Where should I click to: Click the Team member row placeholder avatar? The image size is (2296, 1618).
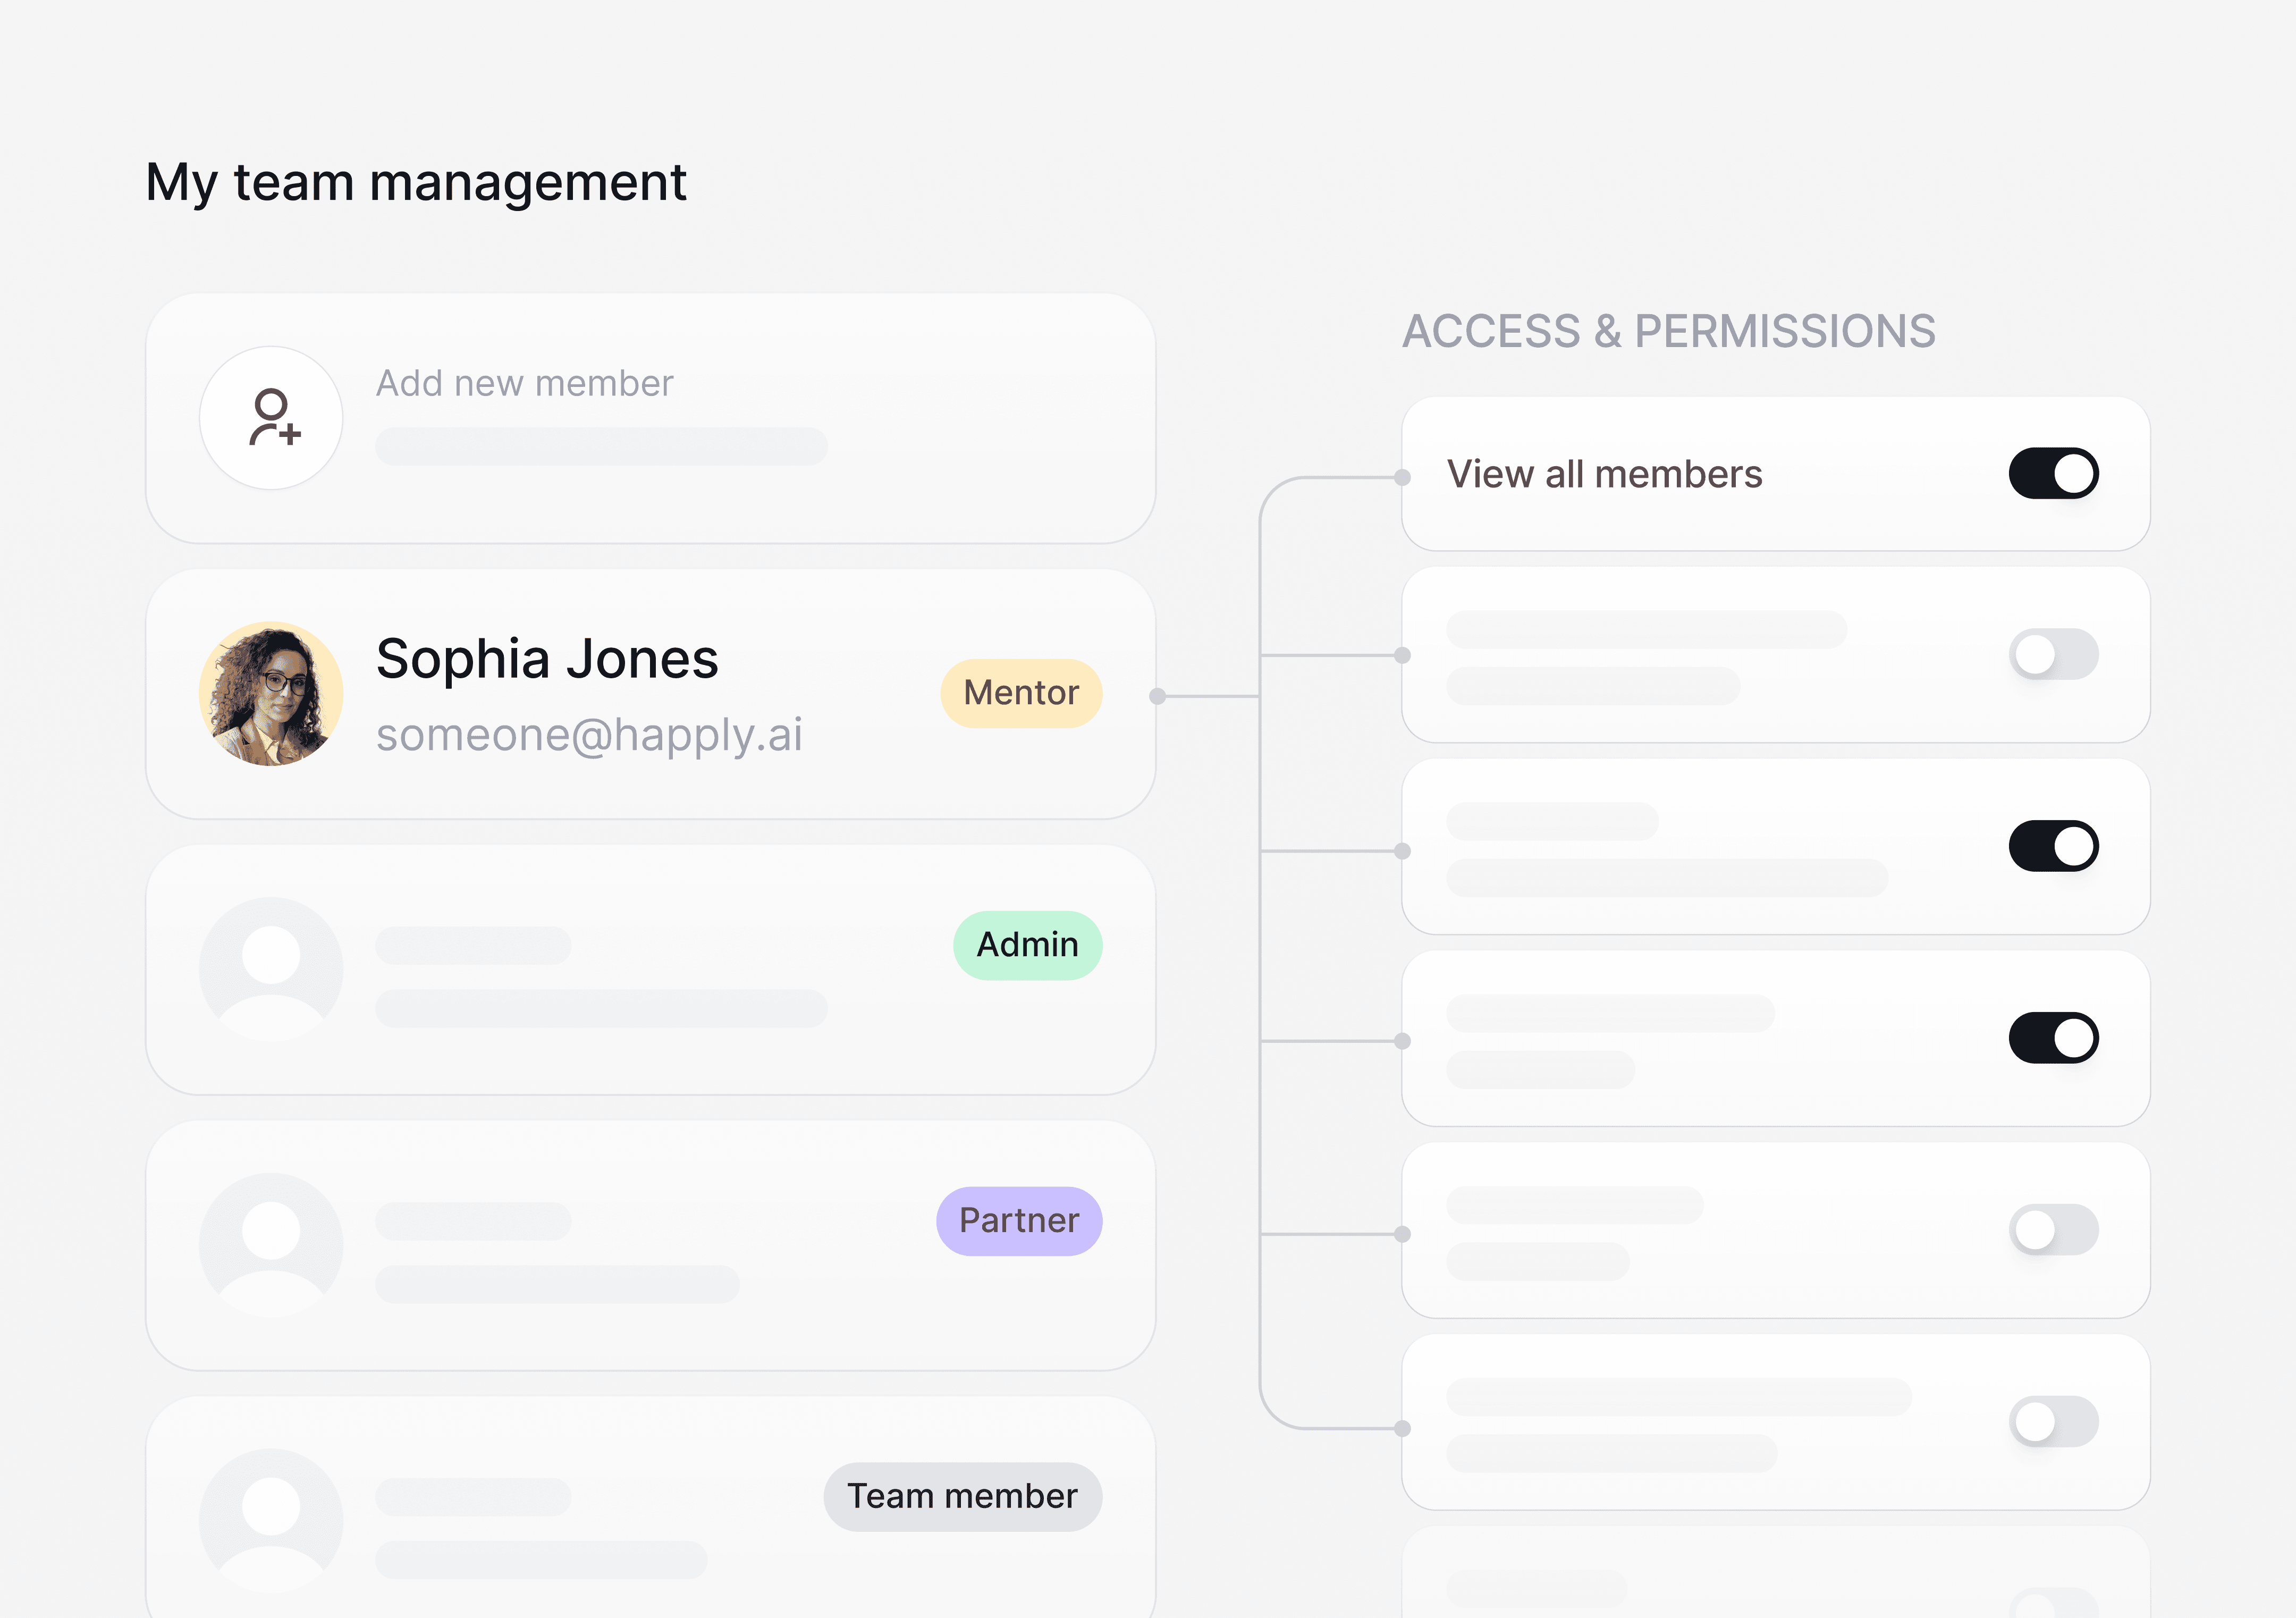271,1520
